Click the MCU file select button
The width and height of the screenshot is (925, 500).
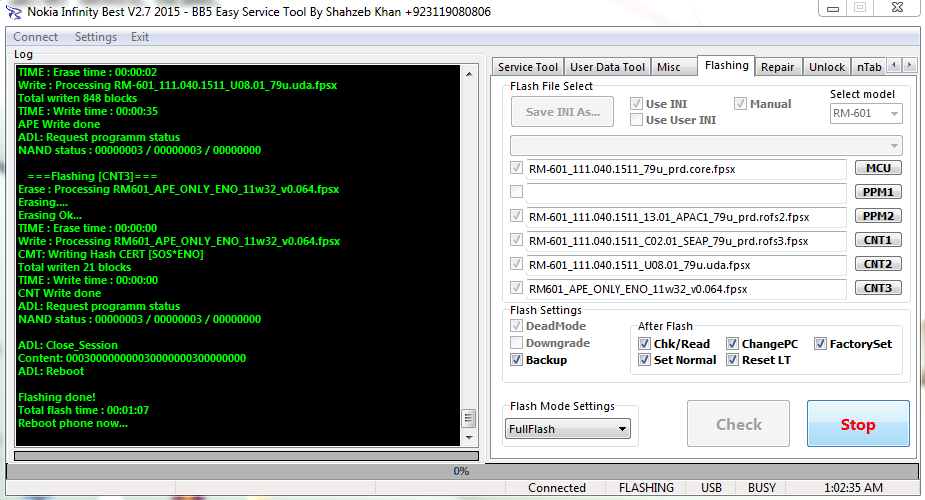878,168
